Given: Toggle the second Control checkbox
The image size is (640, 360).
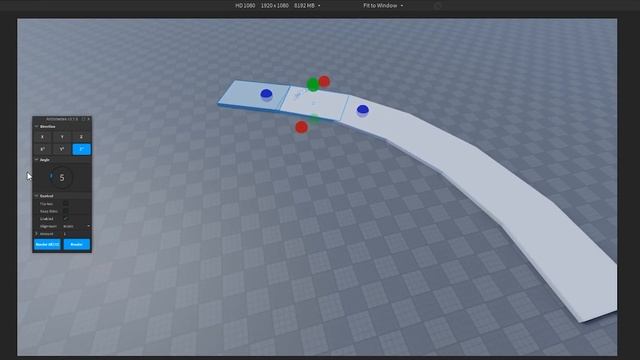Looking at the screenshot, I should (x=66, y=211).
